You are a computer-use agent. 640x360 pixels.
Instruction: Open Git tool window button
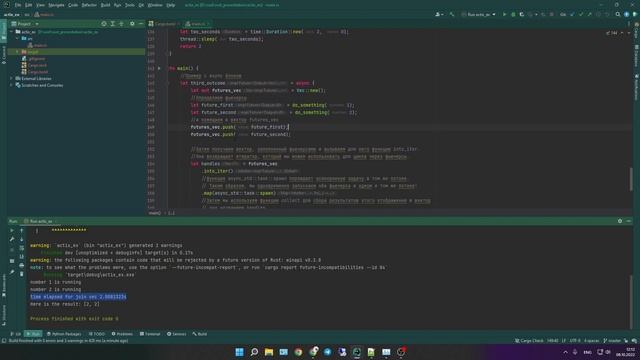point(16,334)
